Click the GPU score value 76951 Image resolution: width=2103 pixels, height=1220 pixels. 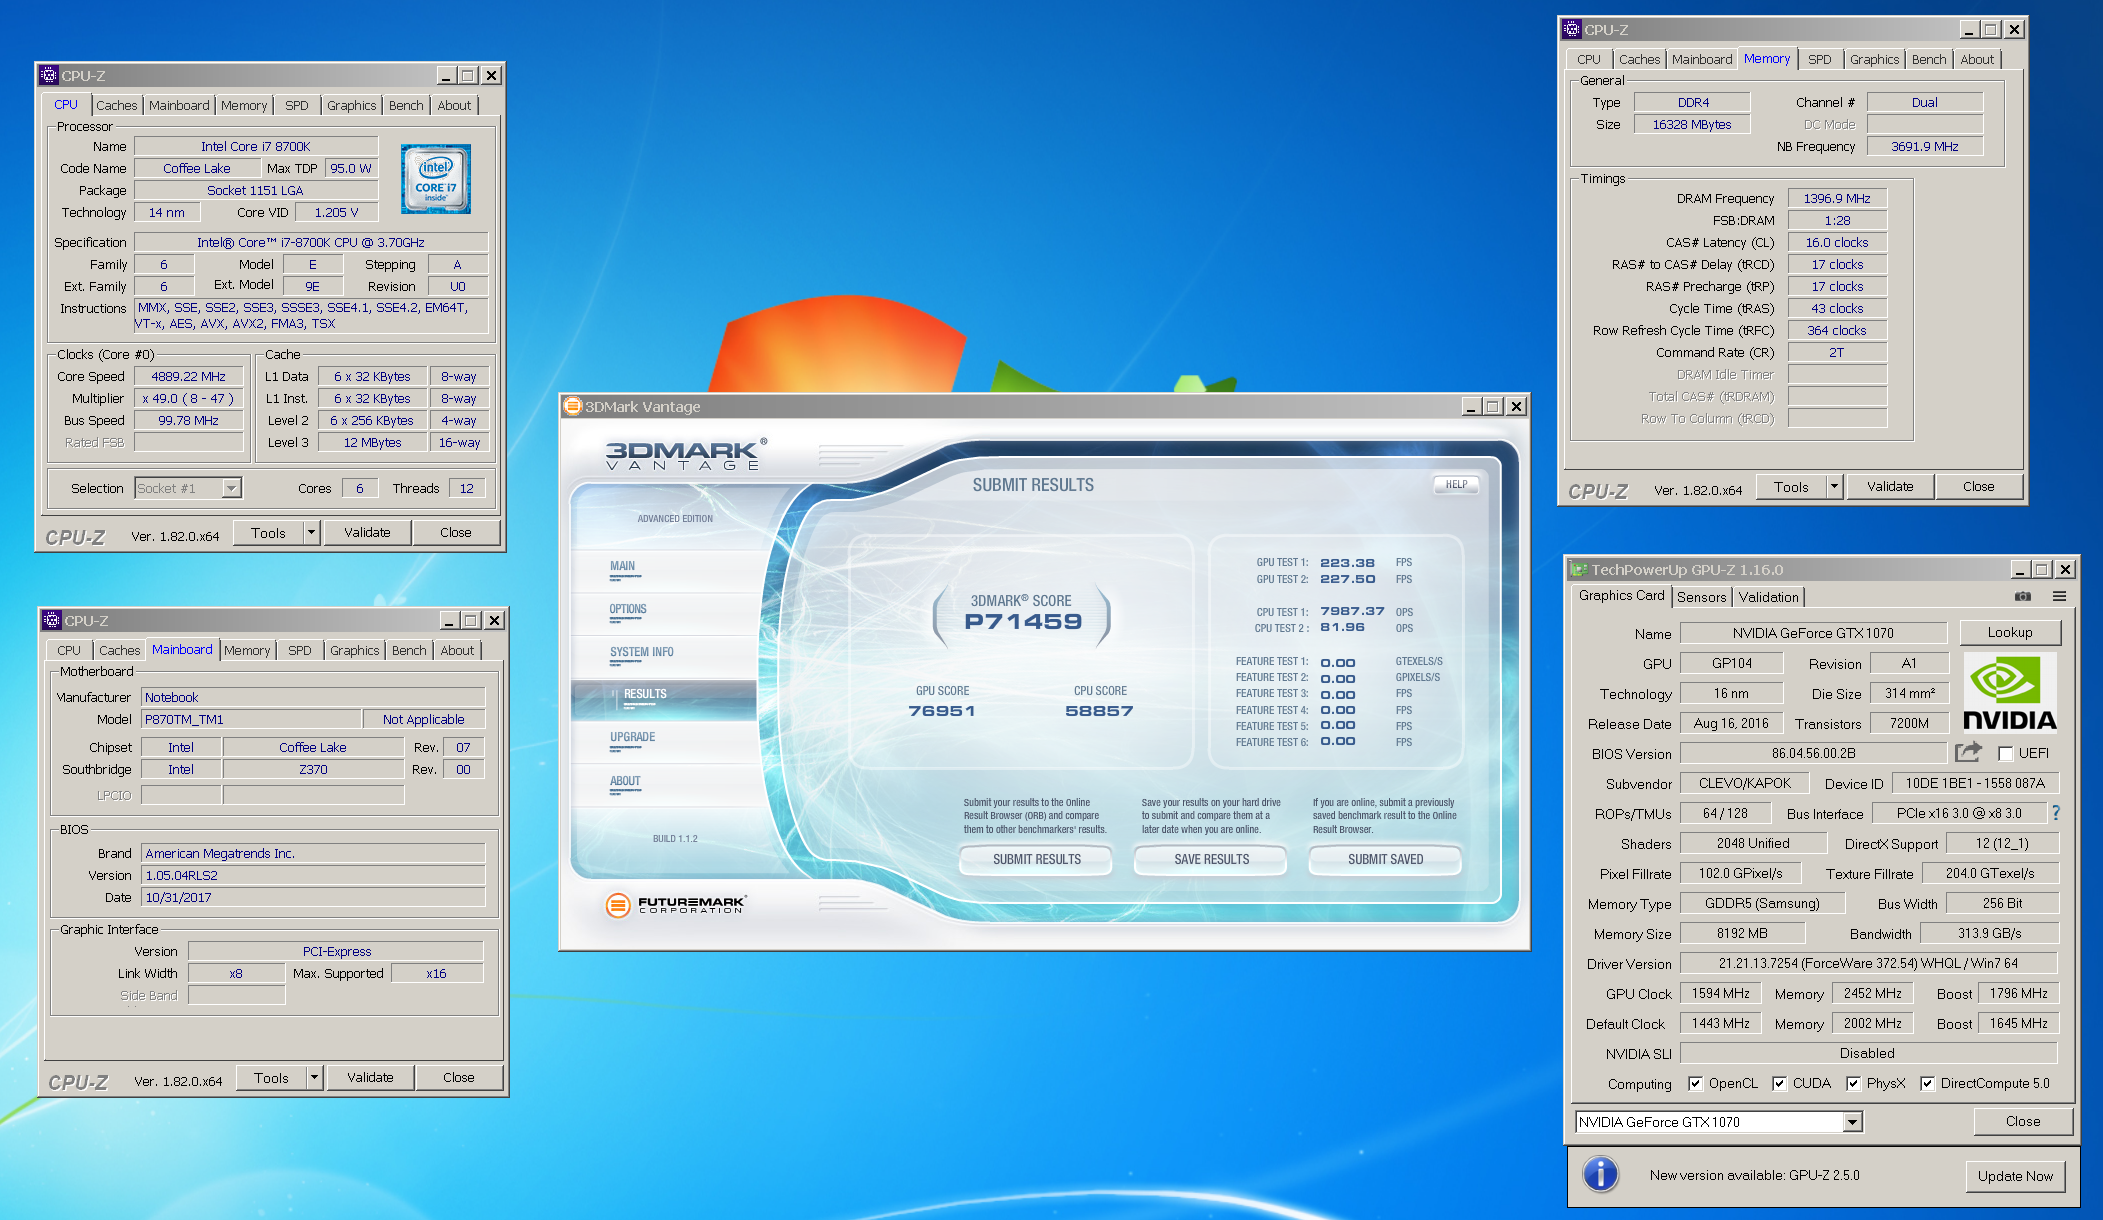tap(941, 711)
